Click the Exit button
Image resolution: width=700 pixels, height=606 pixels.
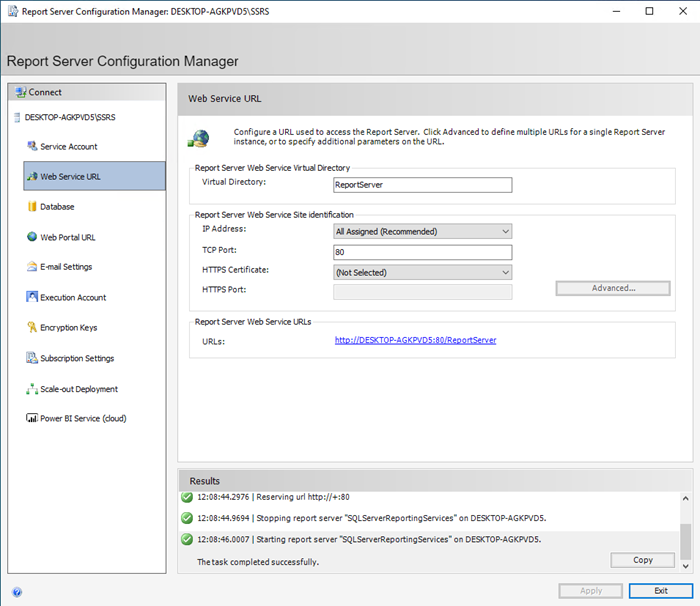[661, 591]
